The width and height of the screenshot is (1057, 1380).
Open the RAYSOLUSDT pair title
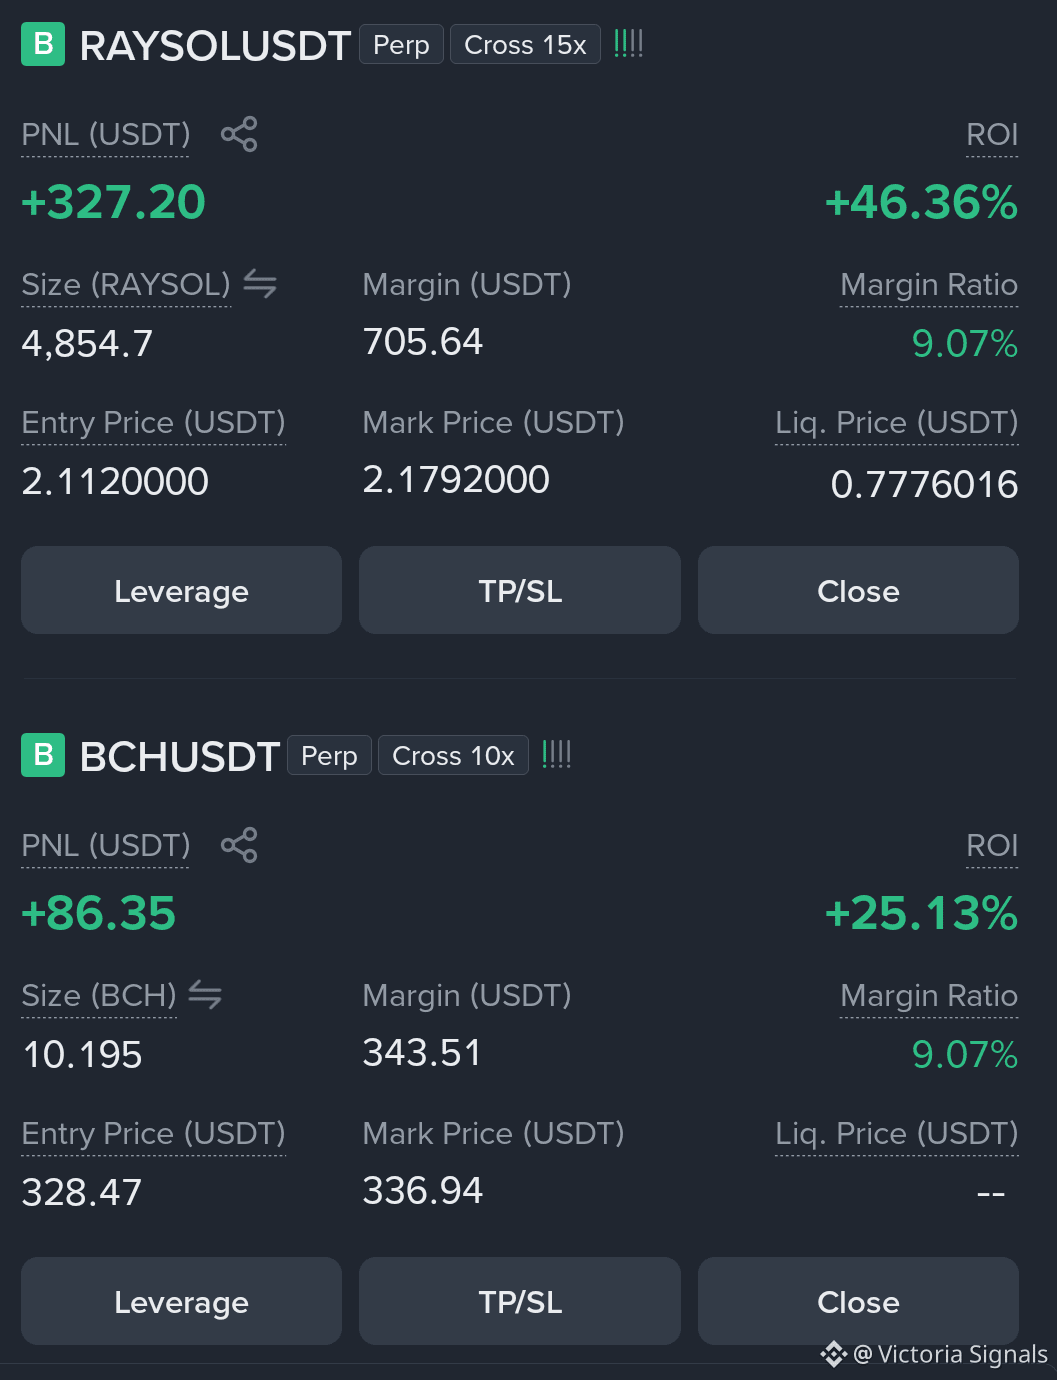215,46
